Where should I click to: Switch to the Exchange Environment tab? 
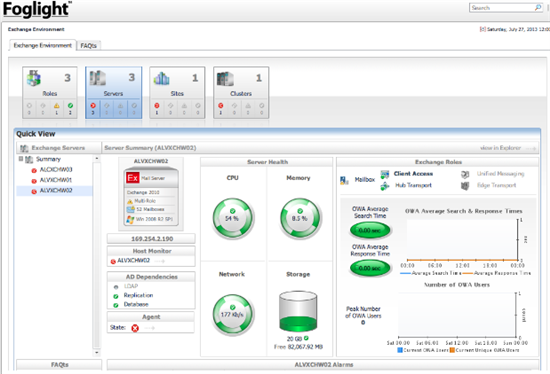click(x=42, y=45)
